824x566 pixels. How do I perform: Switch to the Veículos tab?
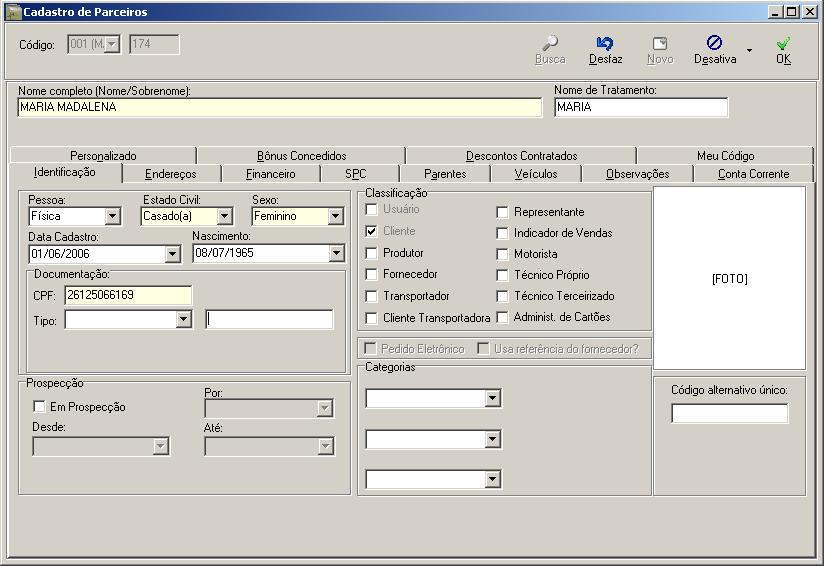click(536, 174)
